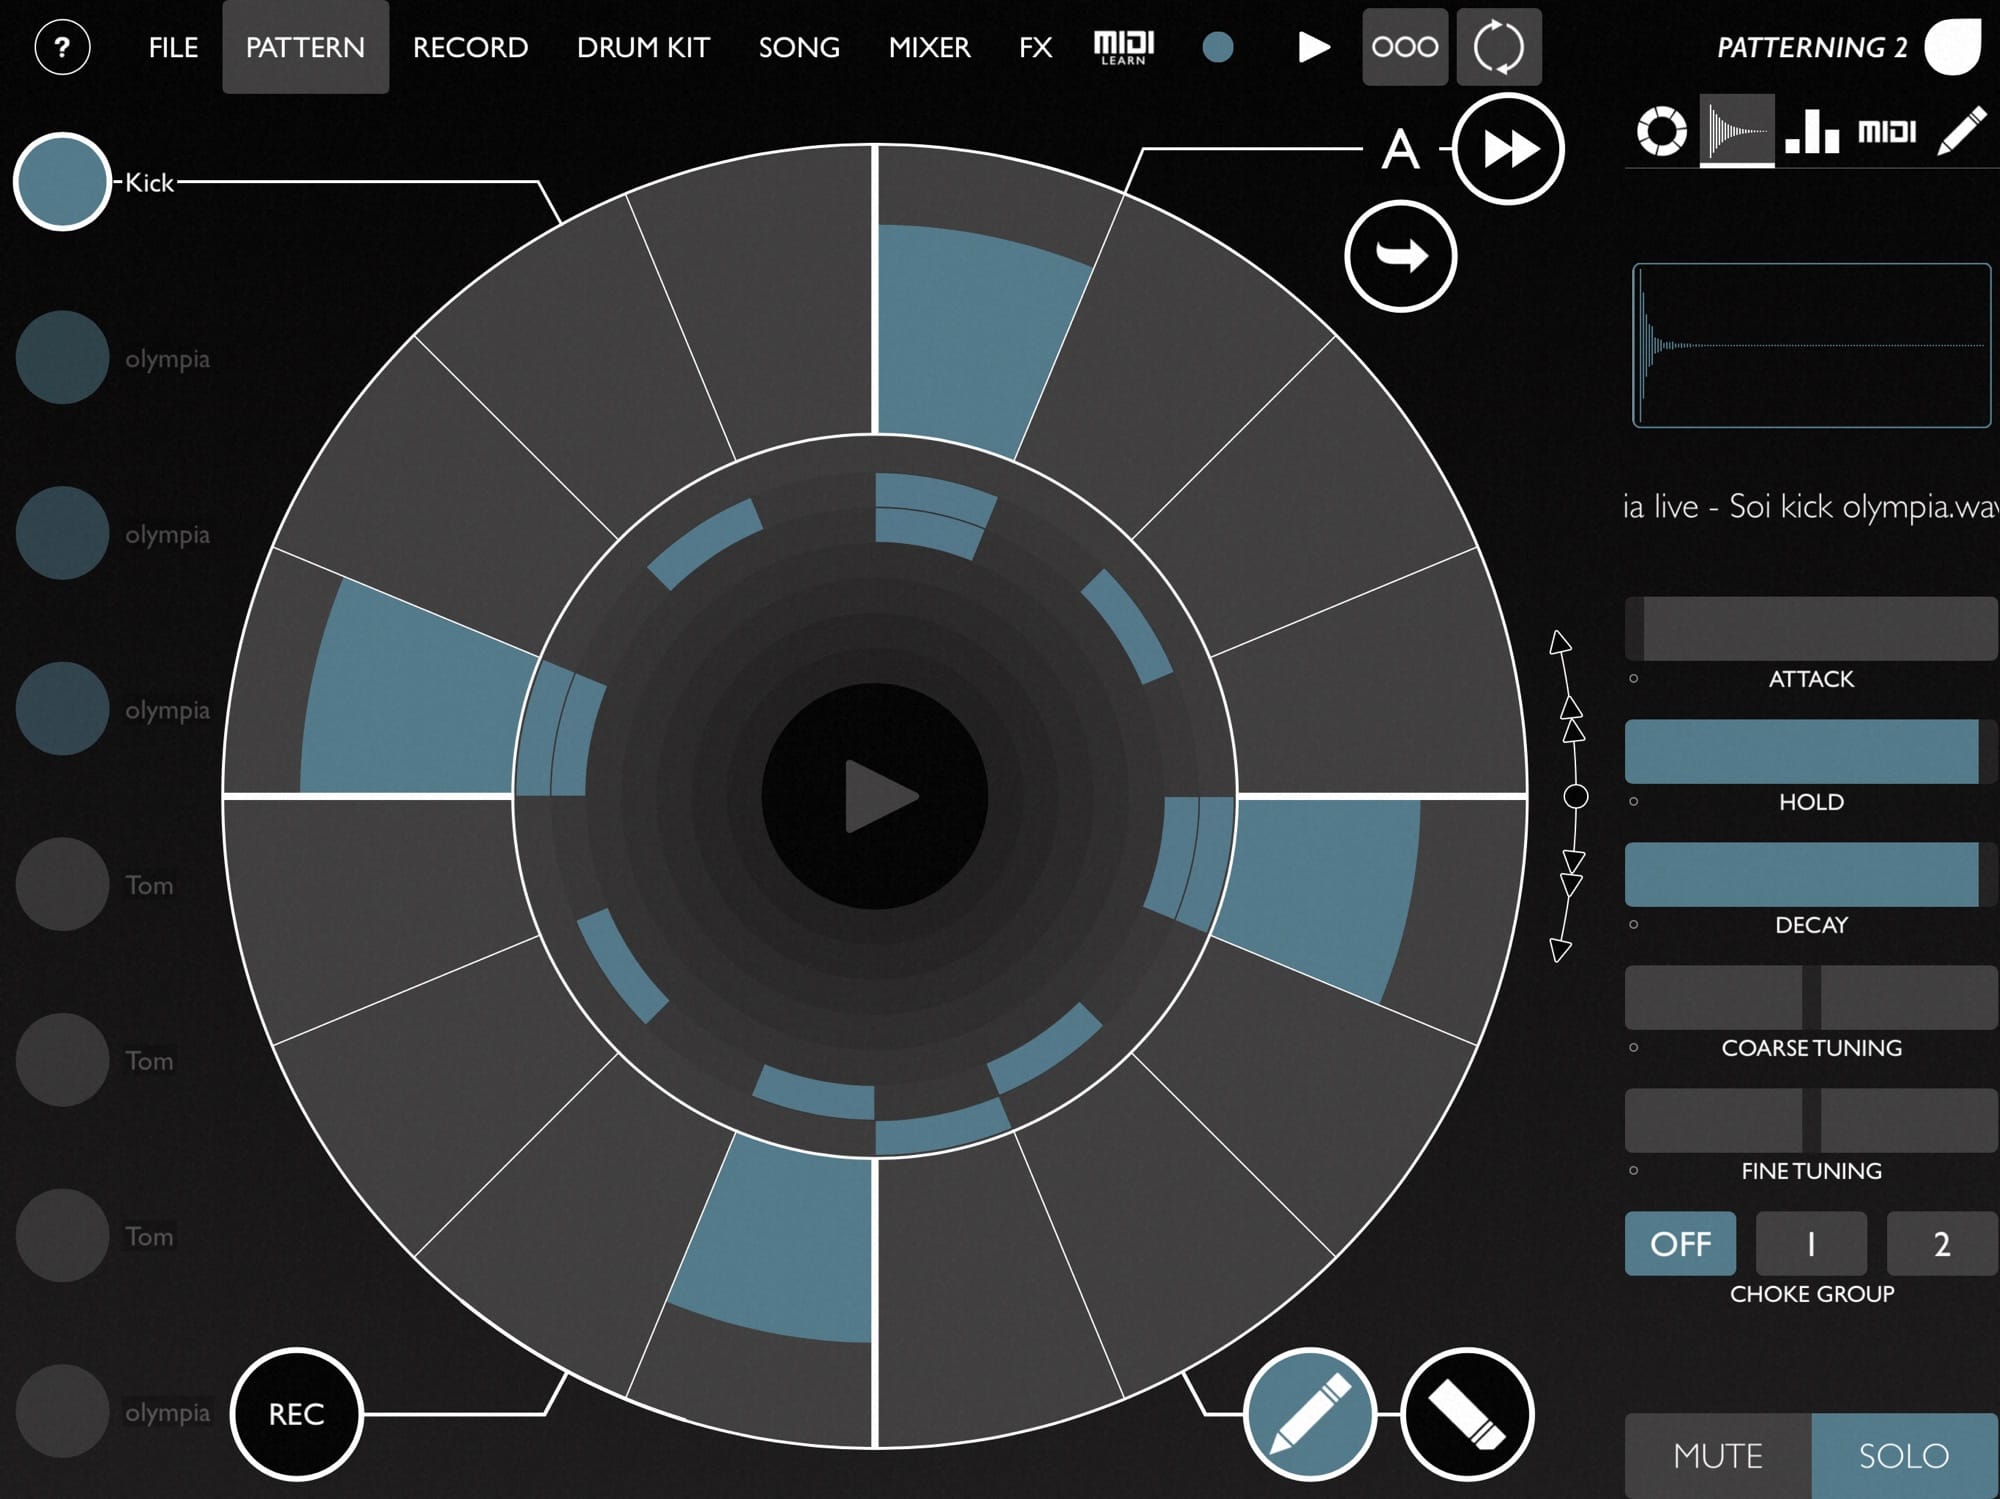Open the SONG menu

point(799,47)
